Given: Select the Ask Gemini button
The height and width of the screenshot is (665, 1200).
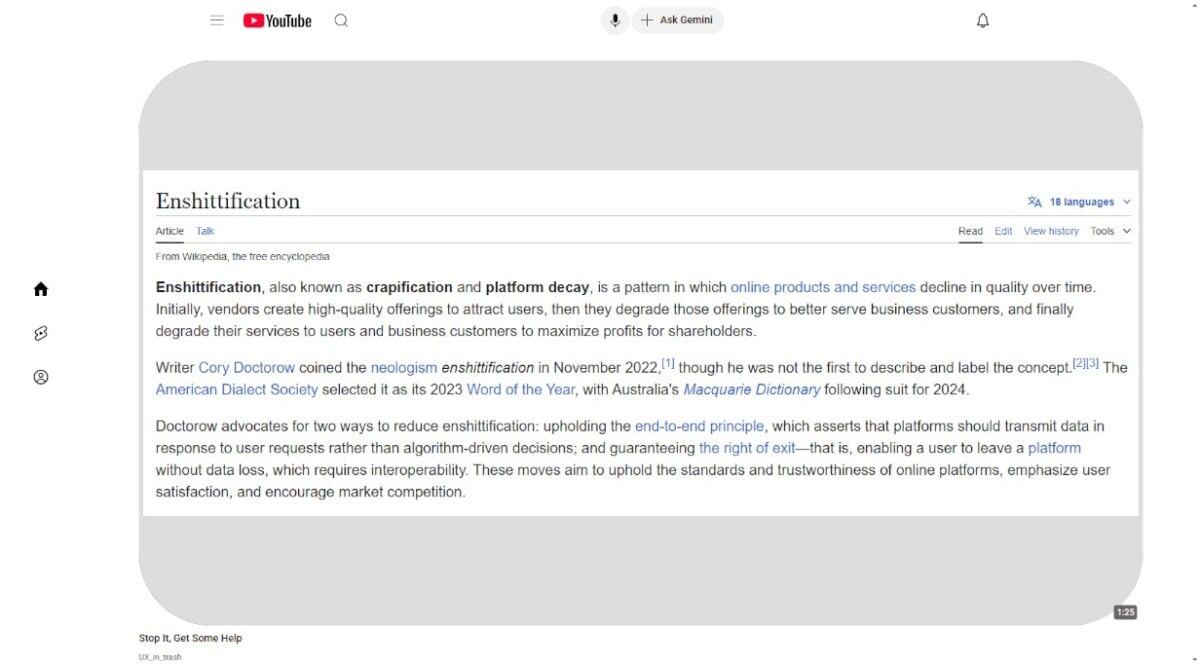Looking at the screenshot, I should click(677, 20).
